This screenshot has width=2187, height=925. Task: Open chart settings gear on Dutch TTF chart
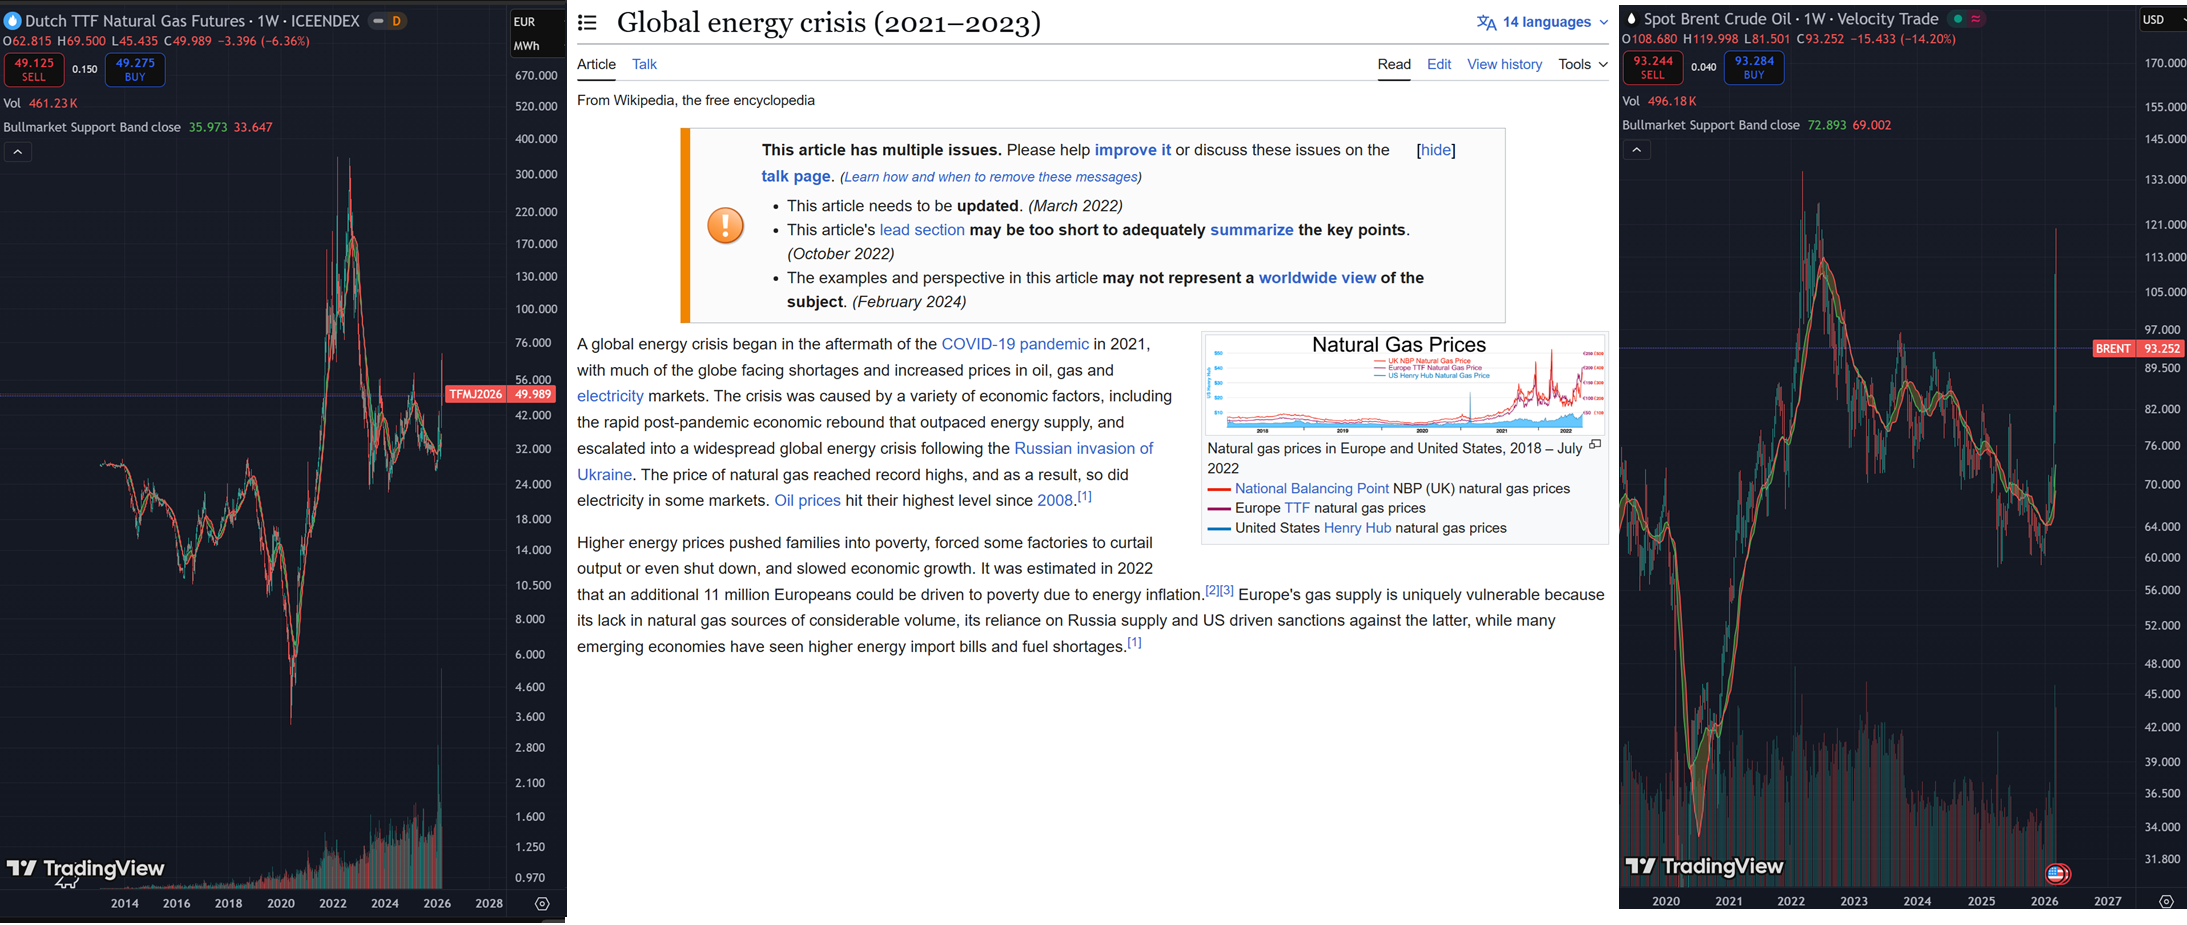coord(542,903)
